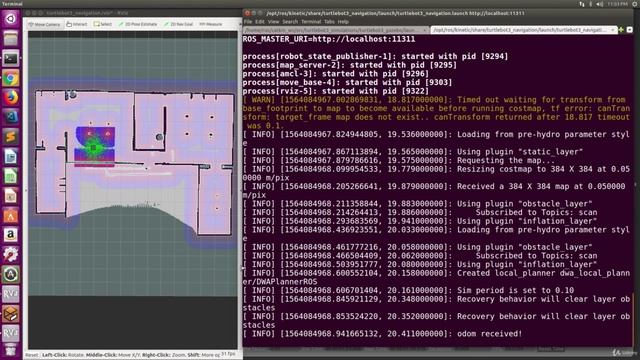Image resolution: width=640 pixels, height=360 pixels.
Task: Open Sublime Text from the launcher
Action: 11,137
